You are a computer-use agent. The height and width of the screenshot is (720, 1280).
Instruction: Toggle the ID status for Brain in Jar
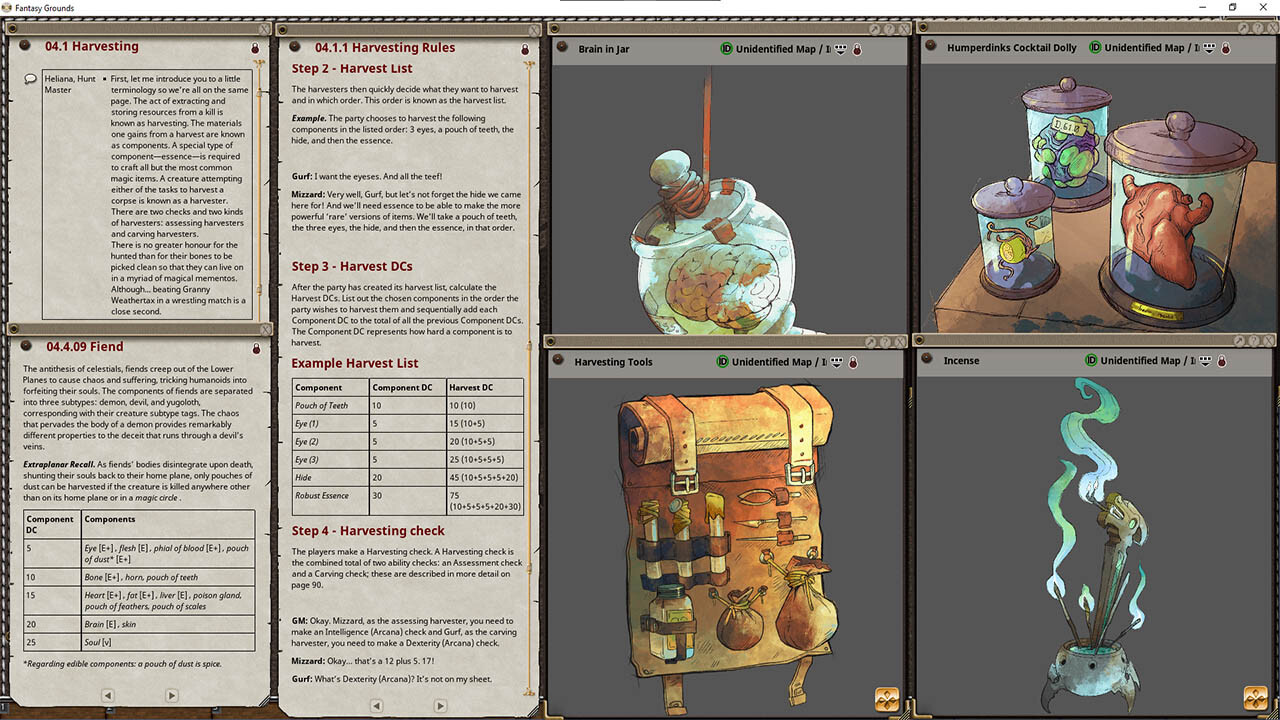(726, 49)
